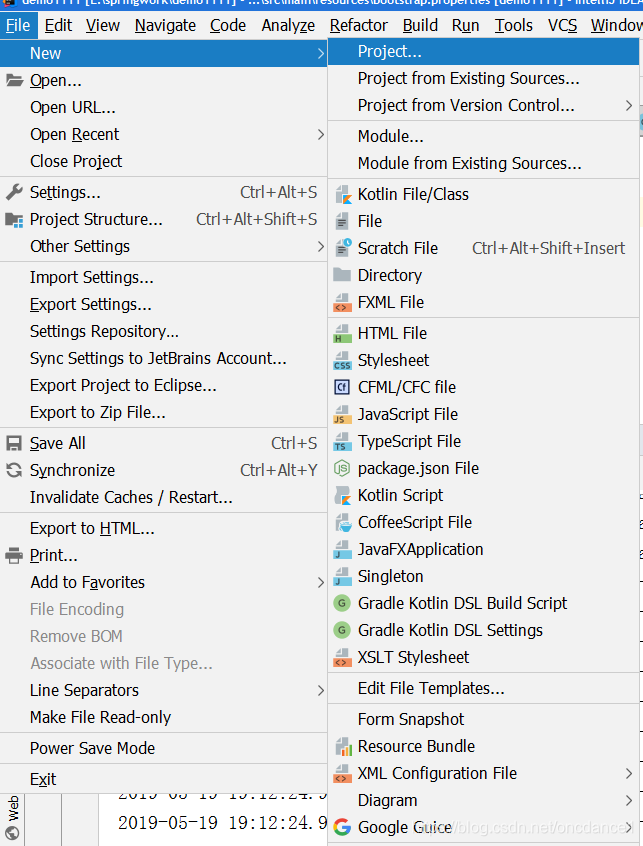The image size is (643, 846).
Task: Expand the Open Recent submenu arrow
Action: 320,134
